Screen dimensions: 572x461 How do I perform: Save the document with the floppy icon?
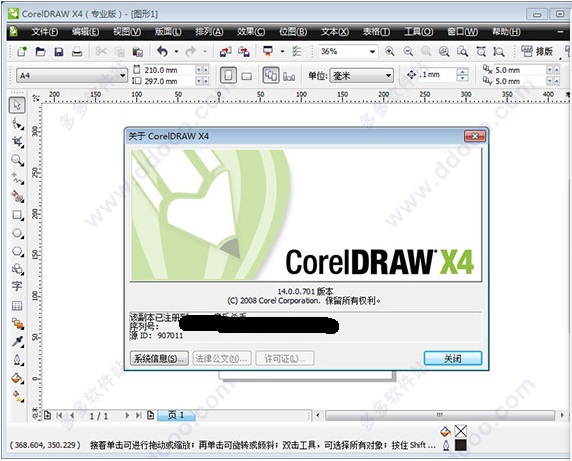click(58, 51)
